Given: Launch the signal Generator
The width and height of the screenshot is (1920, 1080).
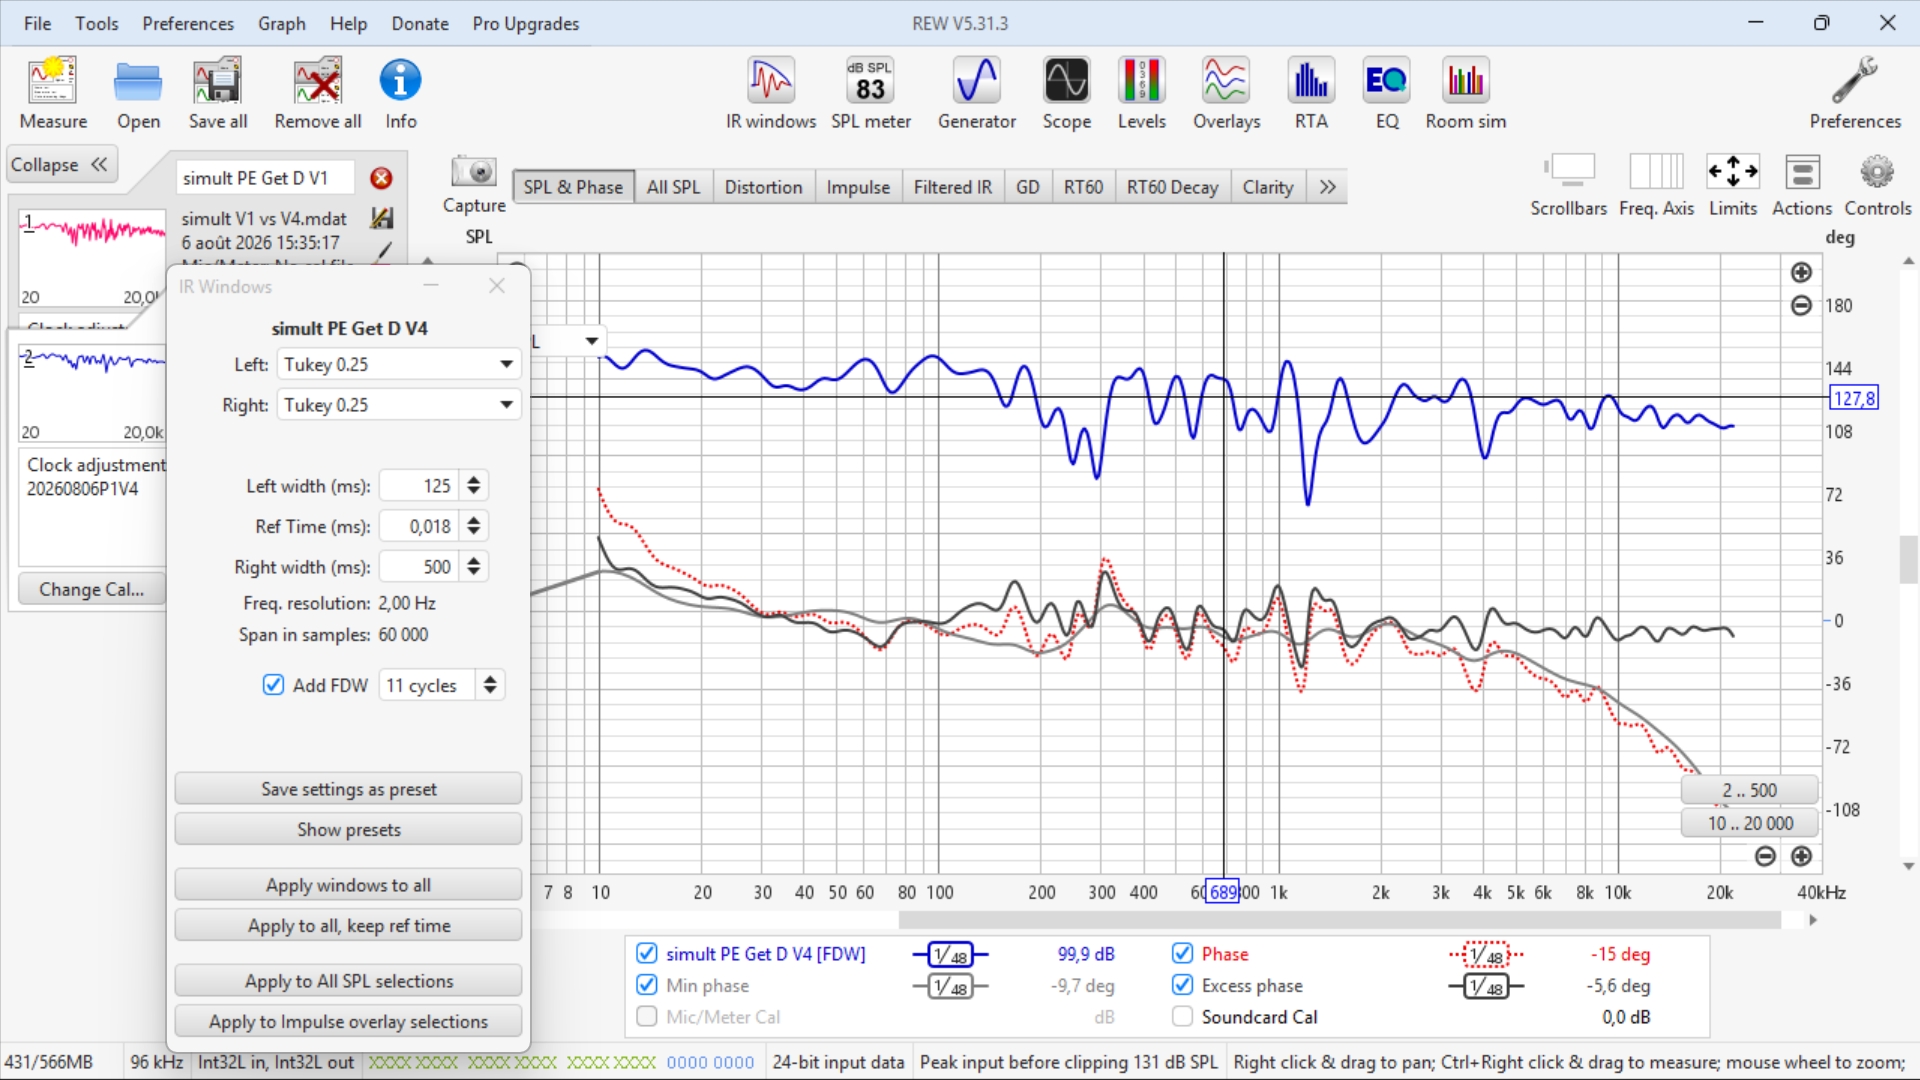Looking at the screenshot, I should 976,93.
